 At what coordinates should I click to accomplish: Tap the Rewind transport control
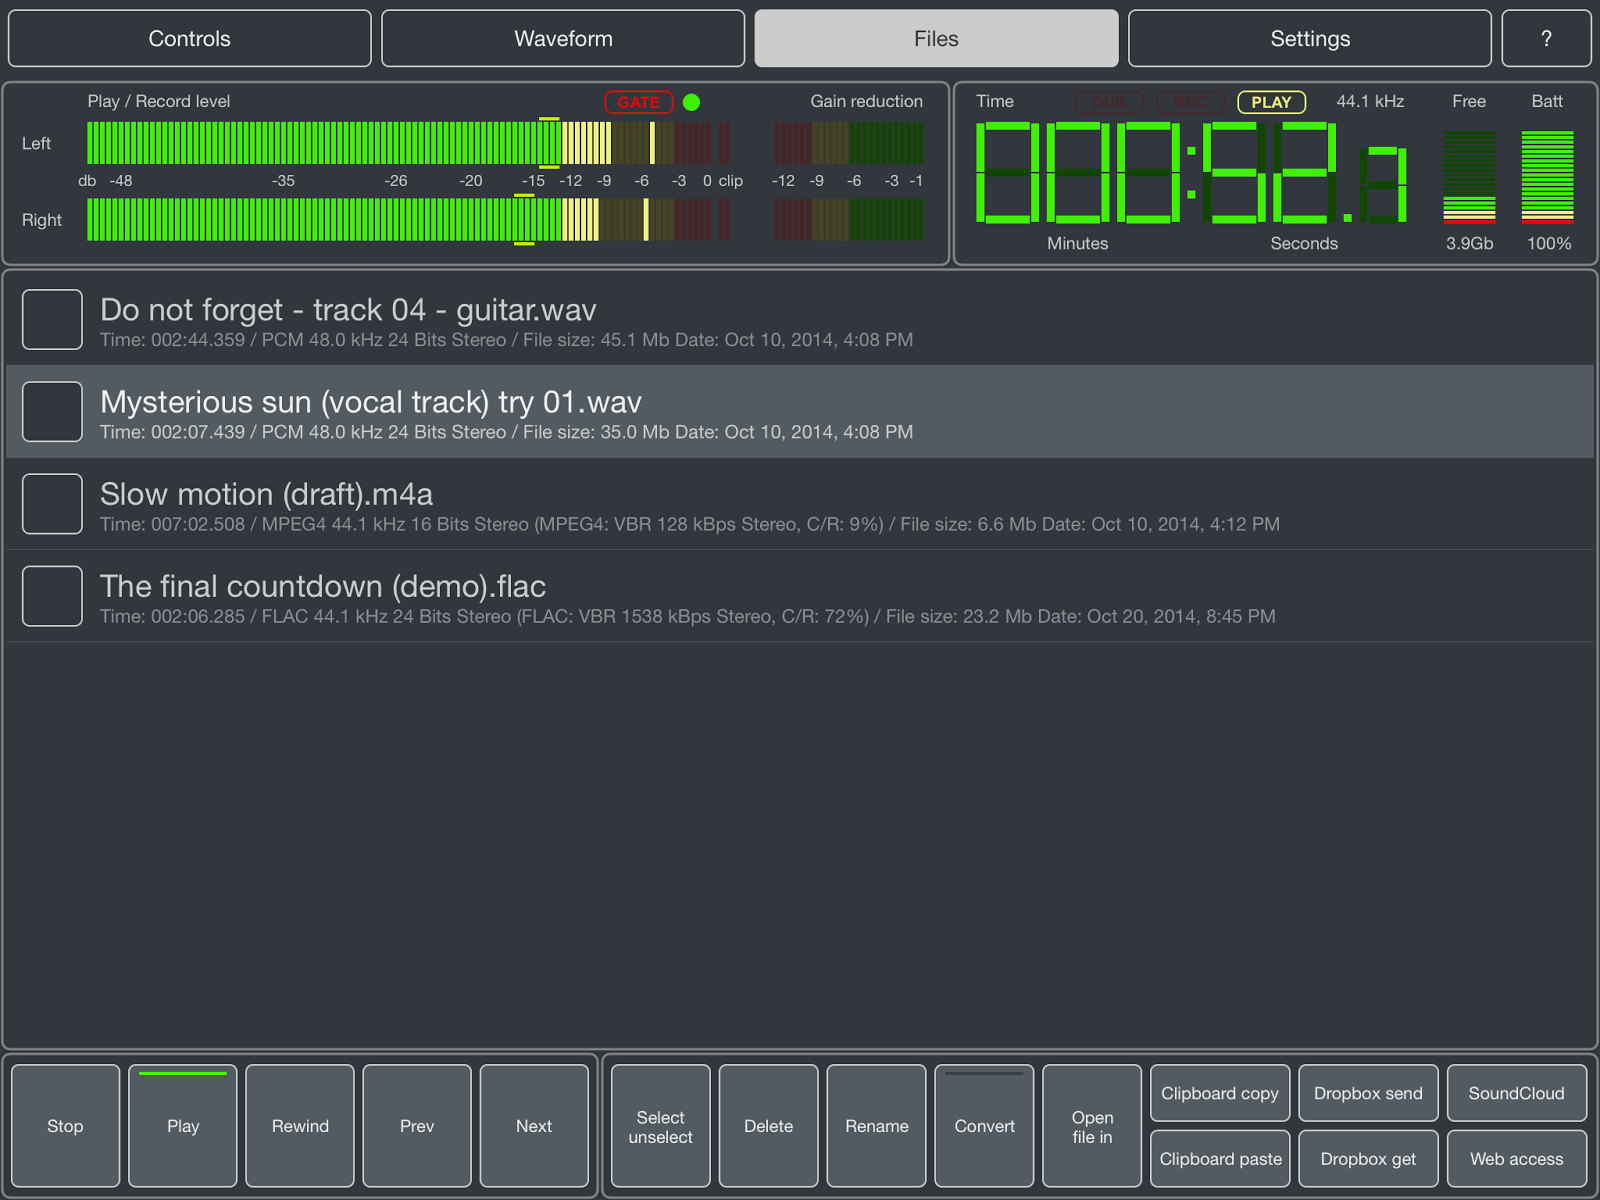point(299,1125)
